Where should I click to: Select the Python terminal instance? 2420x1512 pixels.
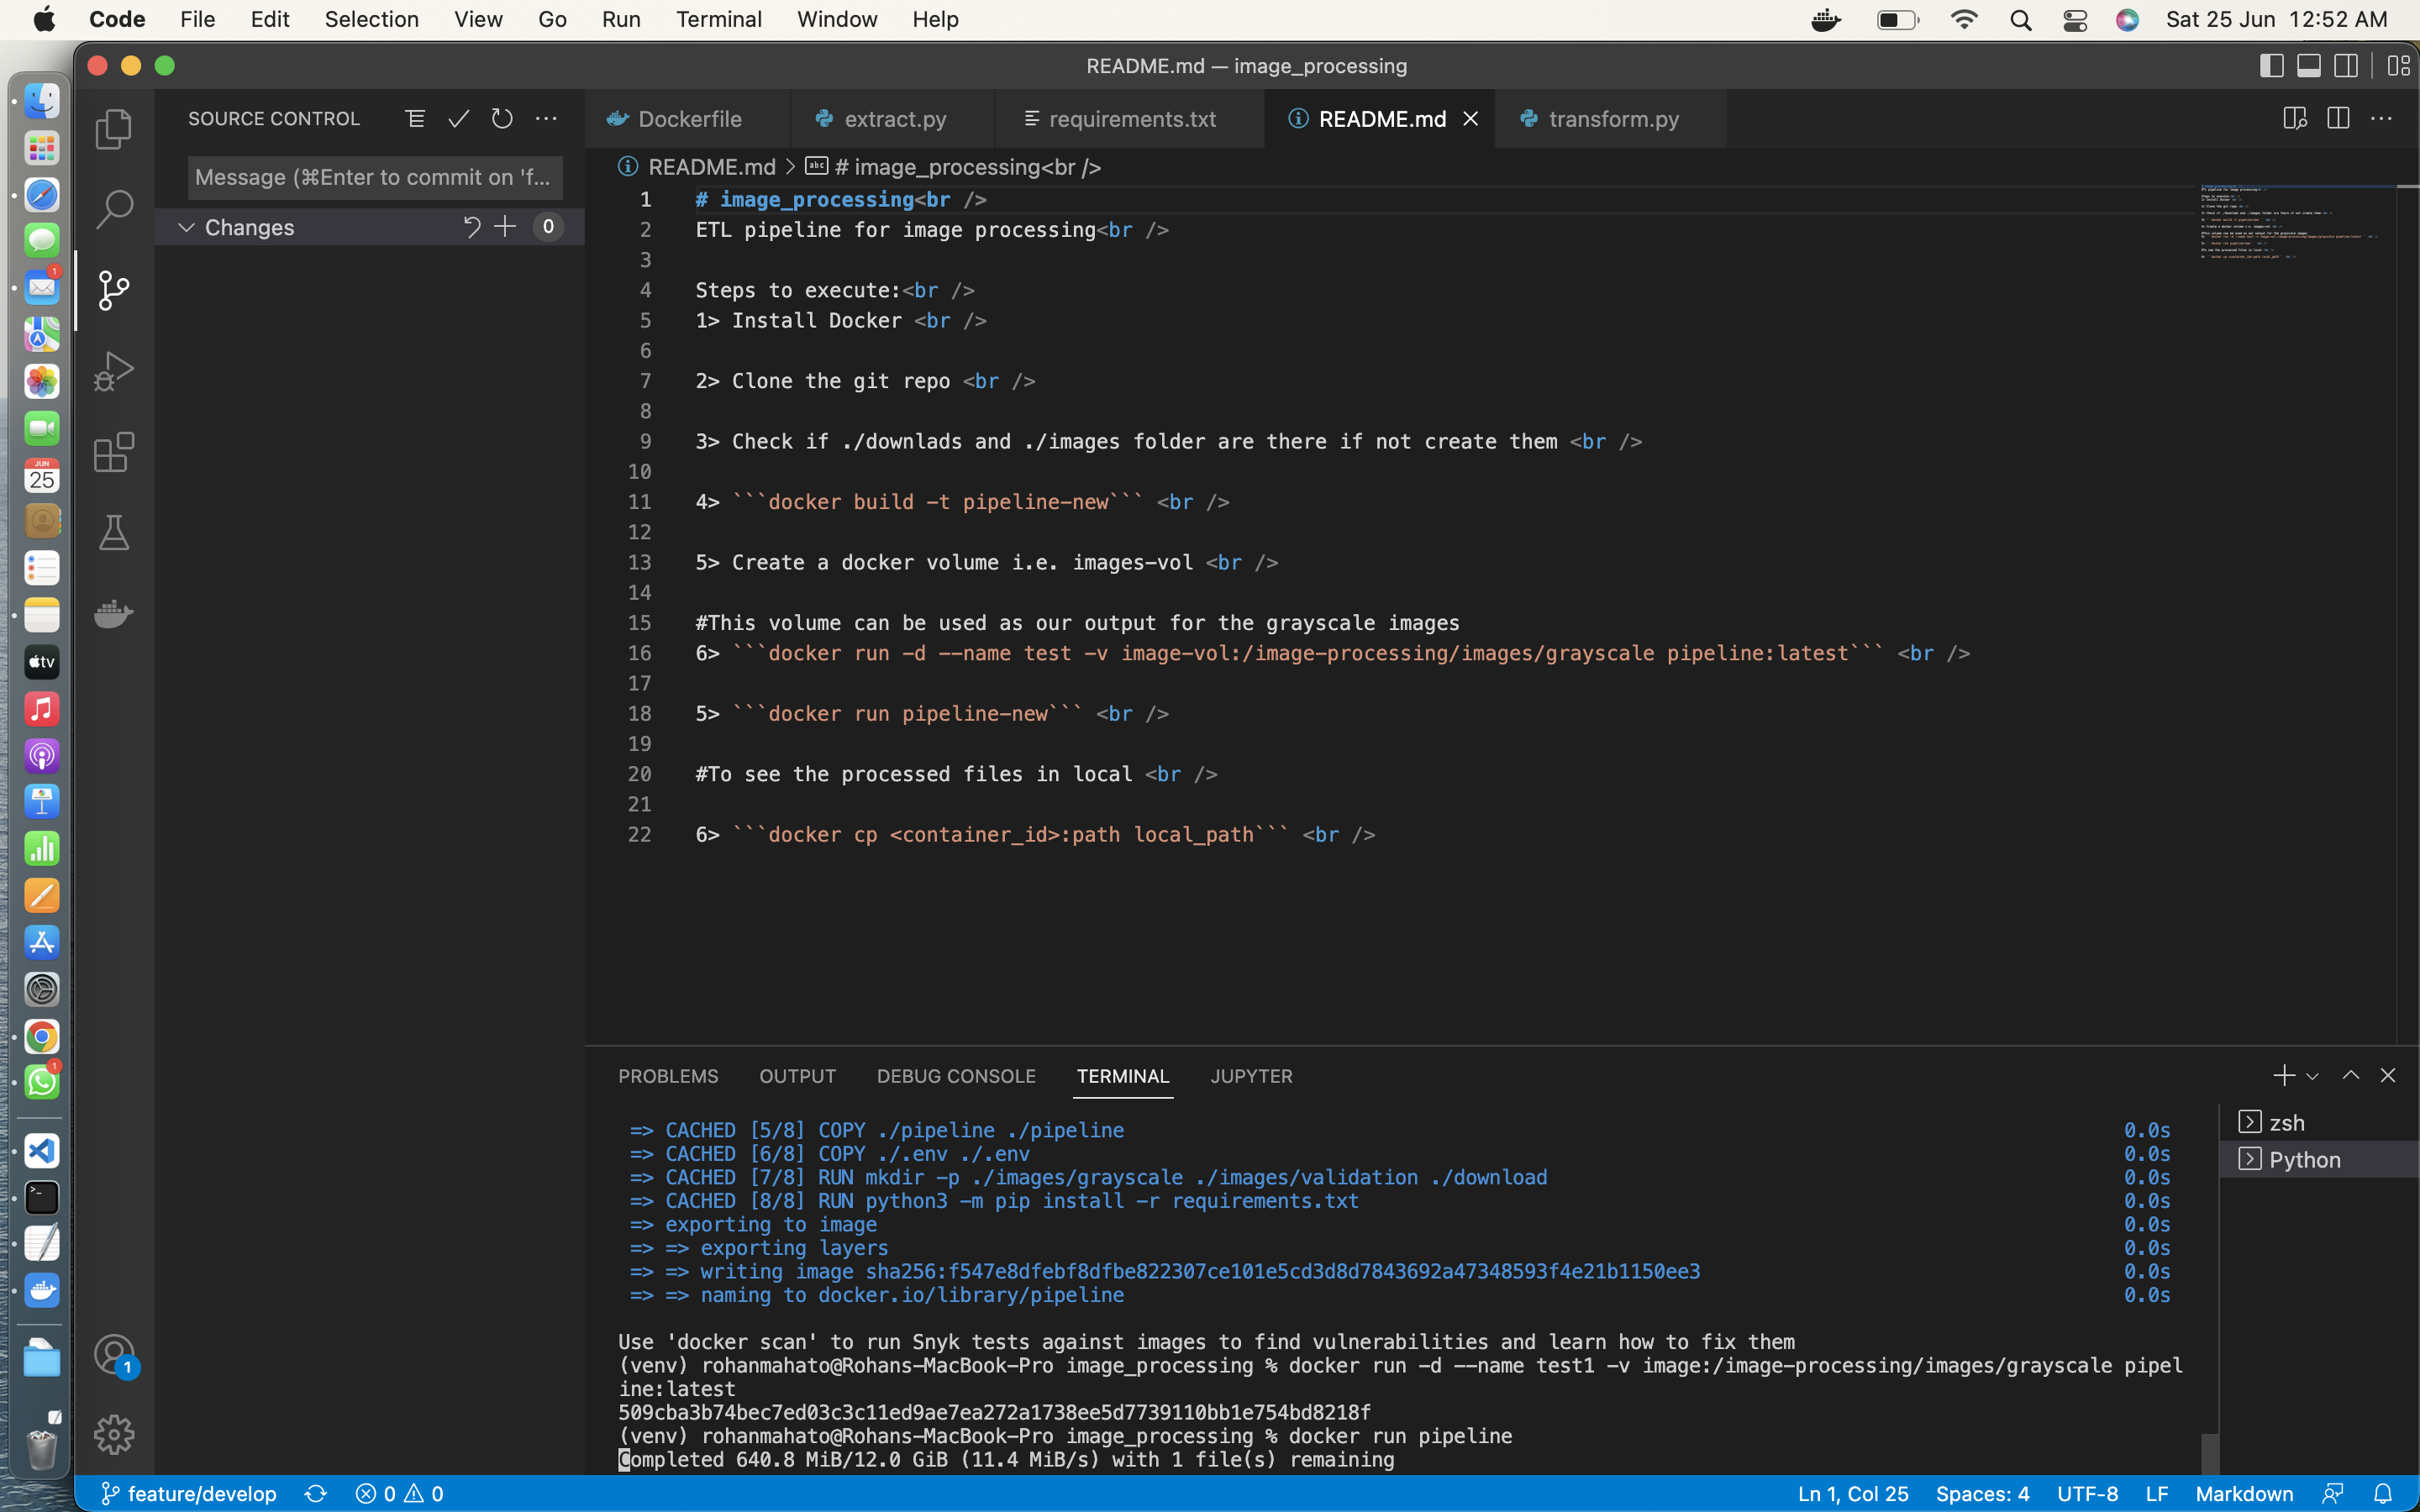tap(2318, 1159)
